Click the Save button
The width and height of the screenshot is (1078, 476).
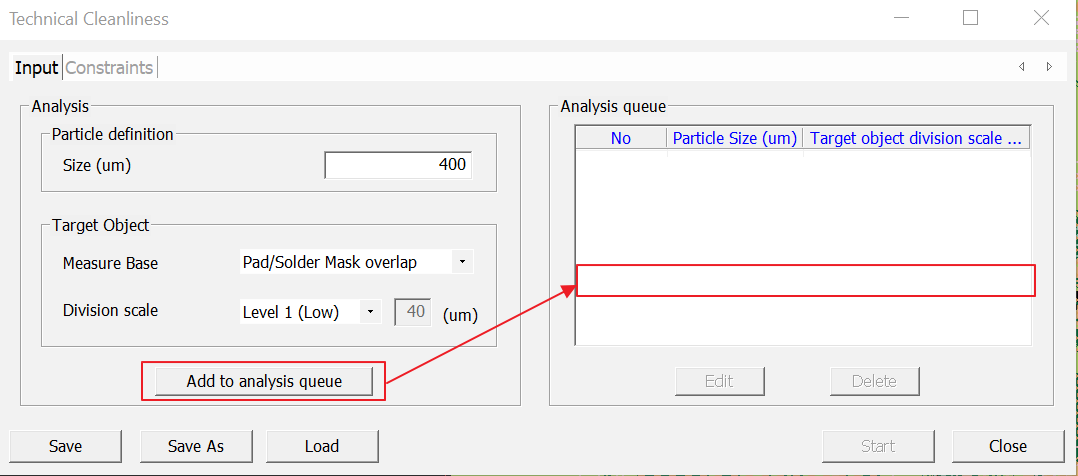pos(65,446)
